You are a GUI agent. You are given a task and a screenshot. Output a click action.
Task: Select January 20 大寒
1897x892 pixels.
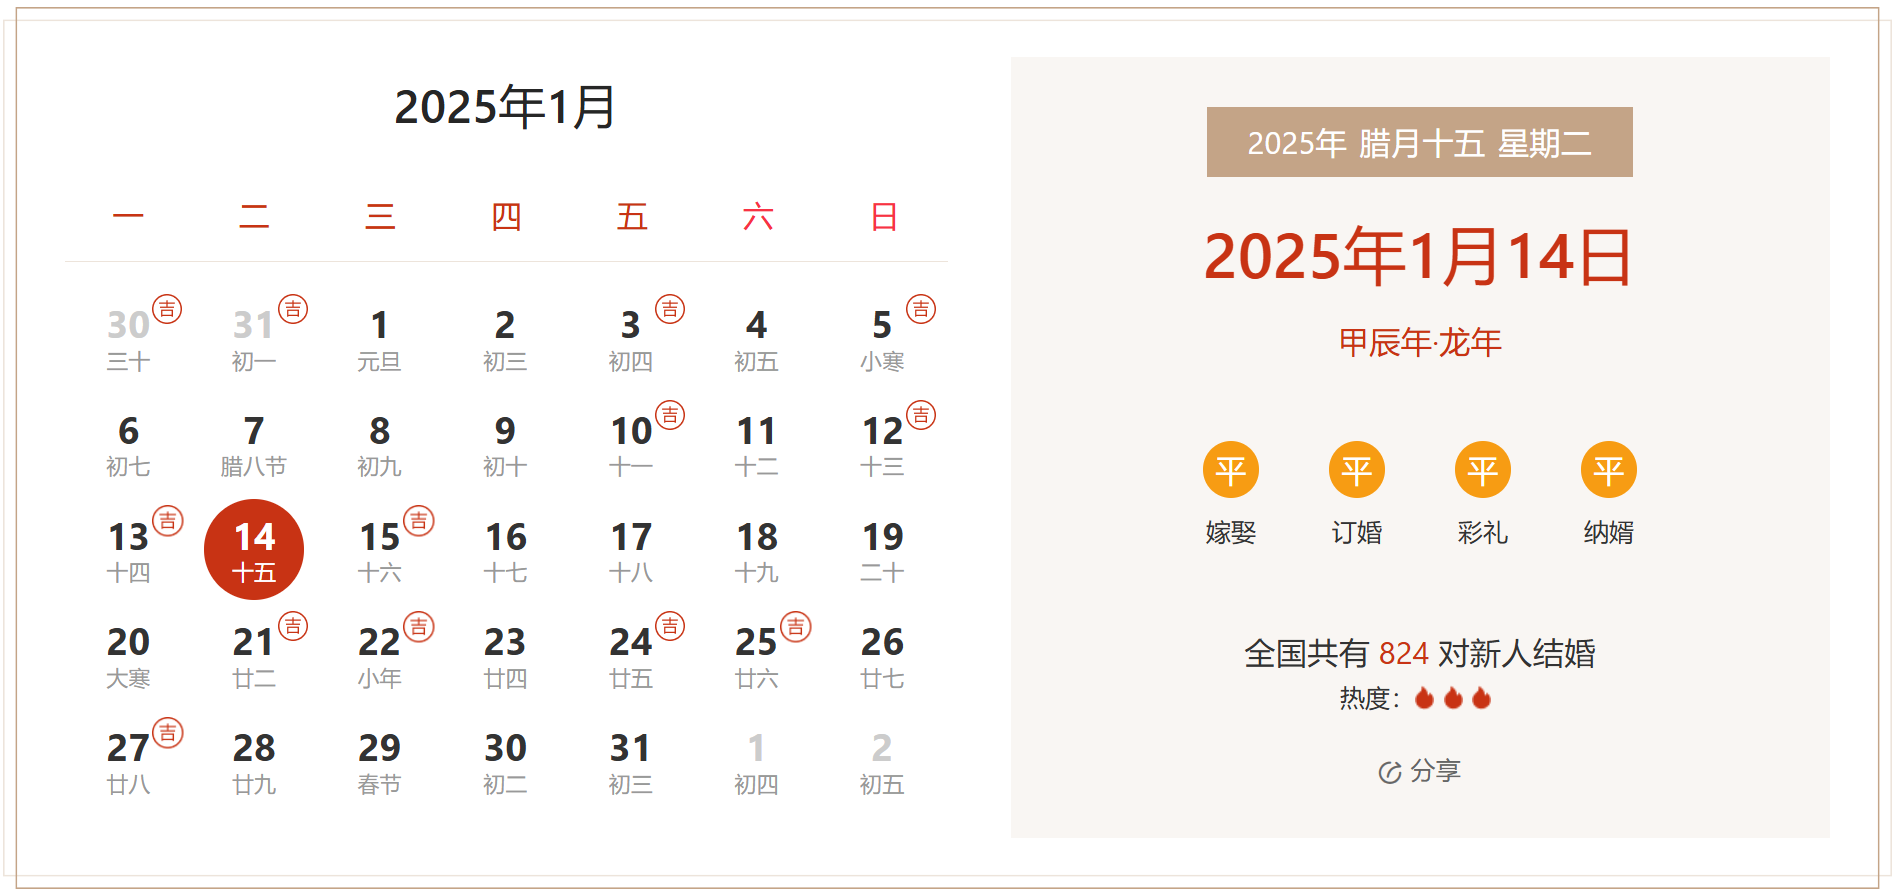[x=128, y=657]
